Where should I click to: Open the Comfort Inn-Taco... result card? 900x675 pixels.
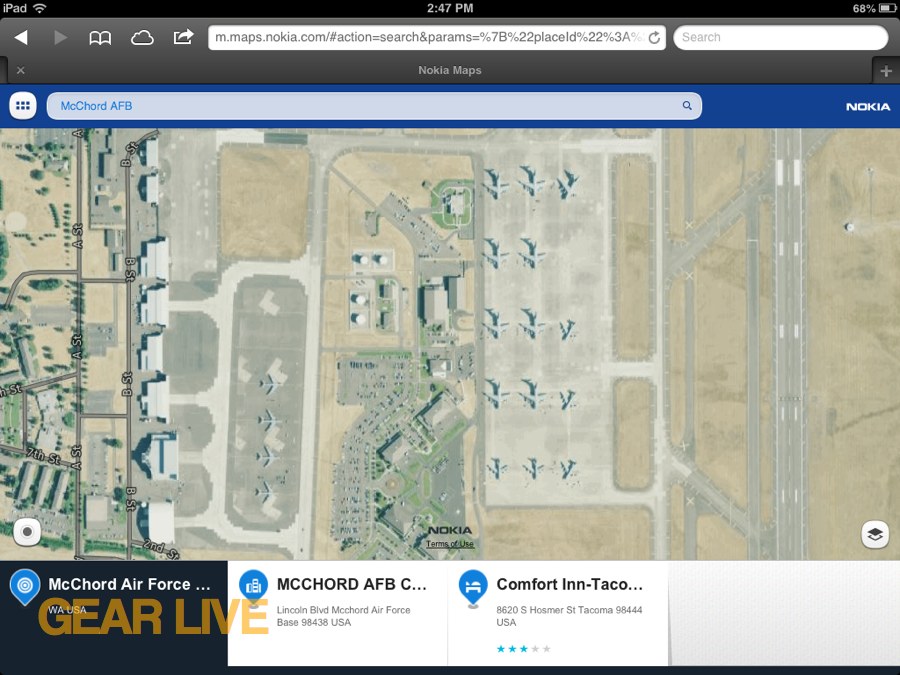click(558, 613)
